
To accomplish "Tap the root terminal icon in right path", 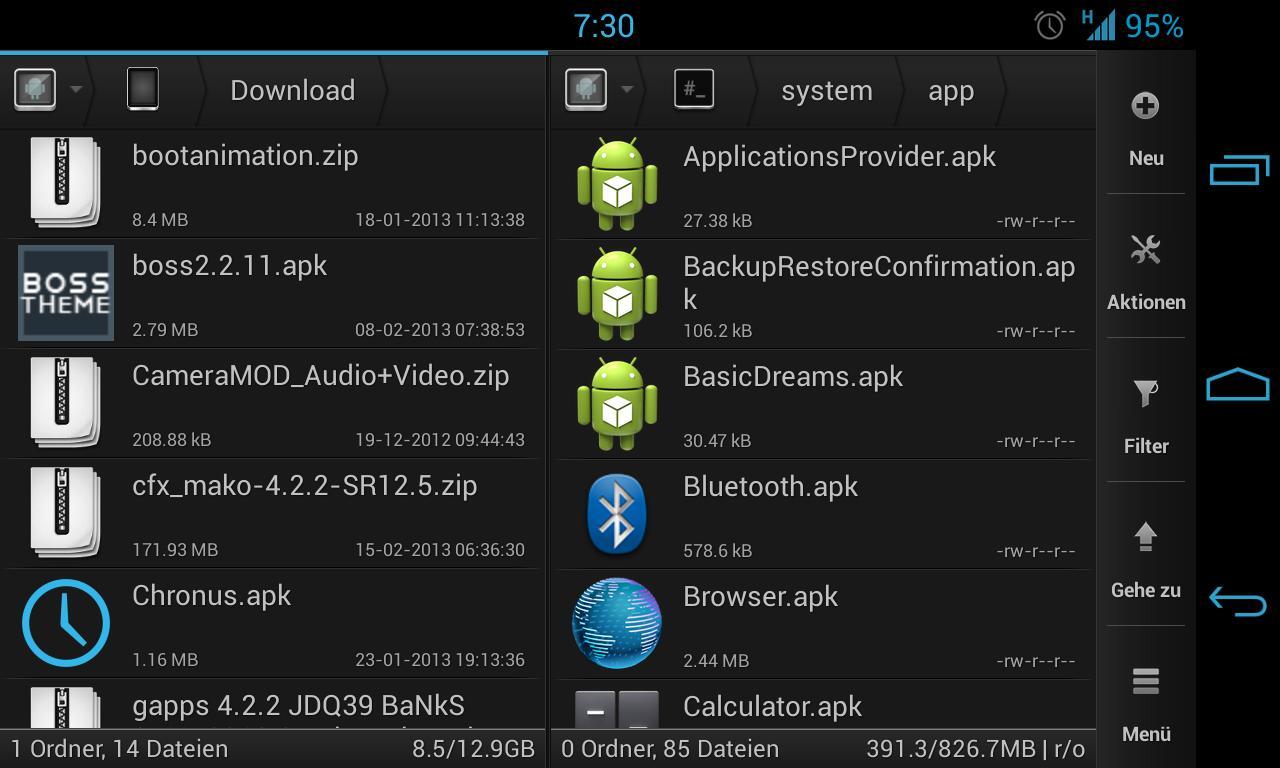I will 693,89.
